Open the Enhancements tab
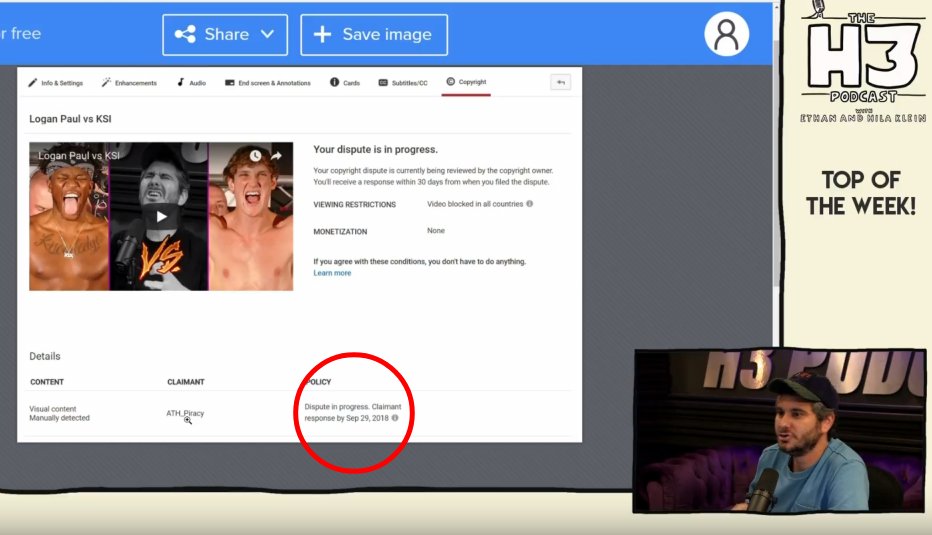This screenshot has width=932, height=535. [x=129, y=83]
